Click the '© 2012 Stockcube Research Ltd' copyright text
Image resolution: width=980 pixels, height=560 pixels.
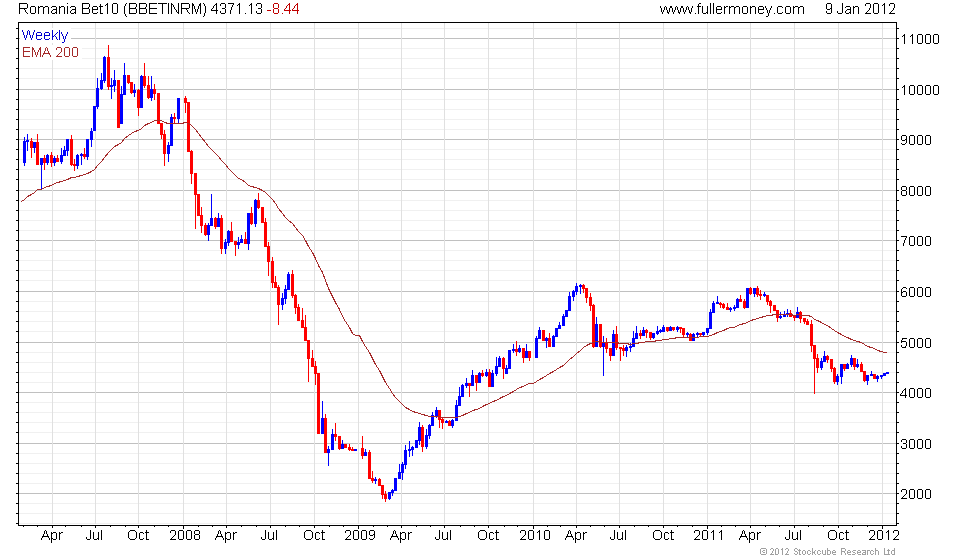[828, 552]
